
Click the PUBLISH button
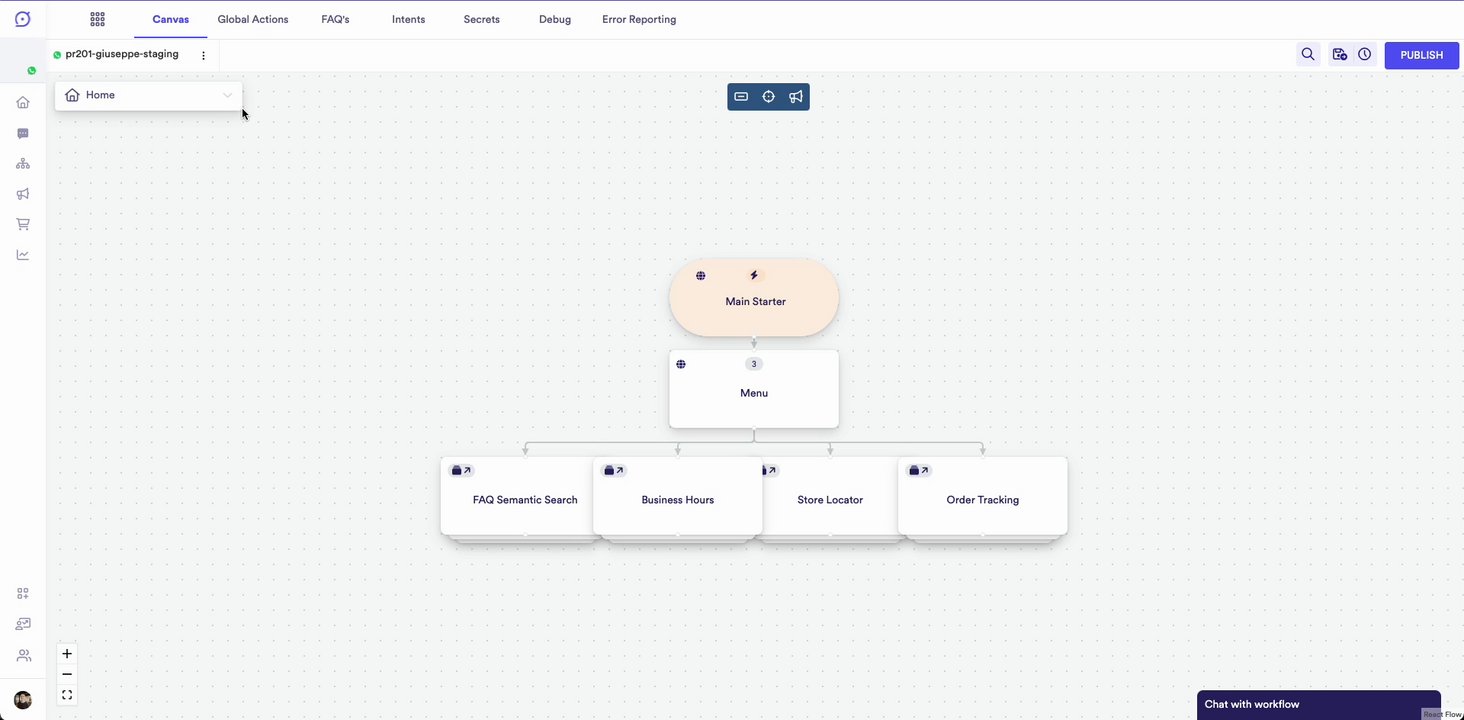click(1421, 55)
